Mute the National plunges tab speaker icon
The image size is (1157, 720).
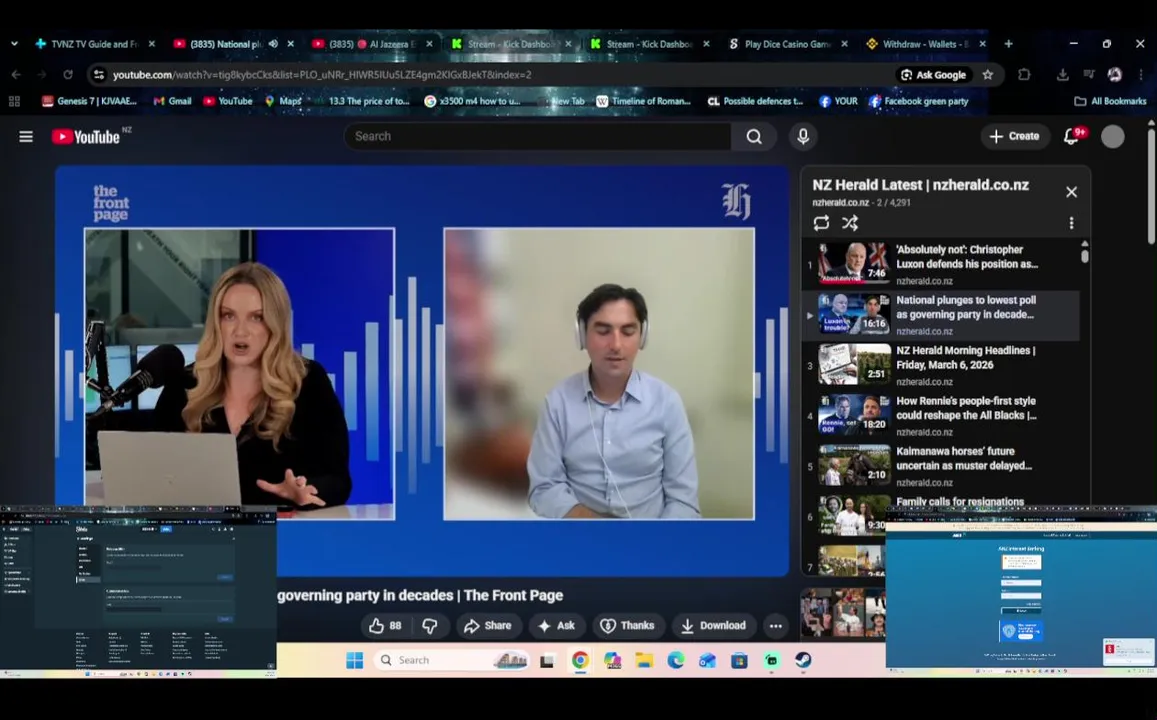click(273, 44)
